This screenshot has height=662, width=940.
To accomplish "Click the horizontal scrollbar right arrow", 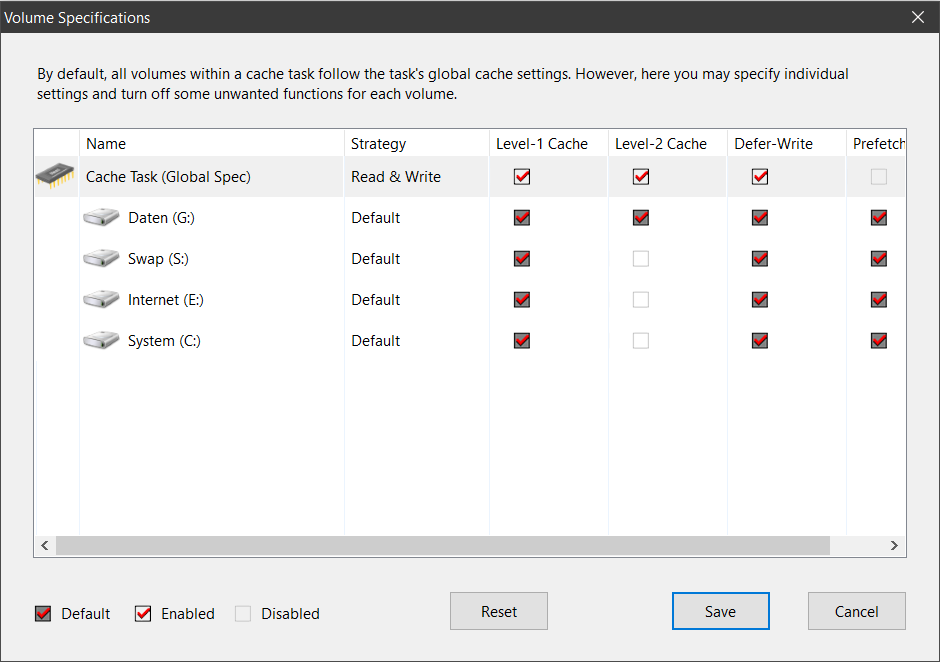I will click(896, 545).
